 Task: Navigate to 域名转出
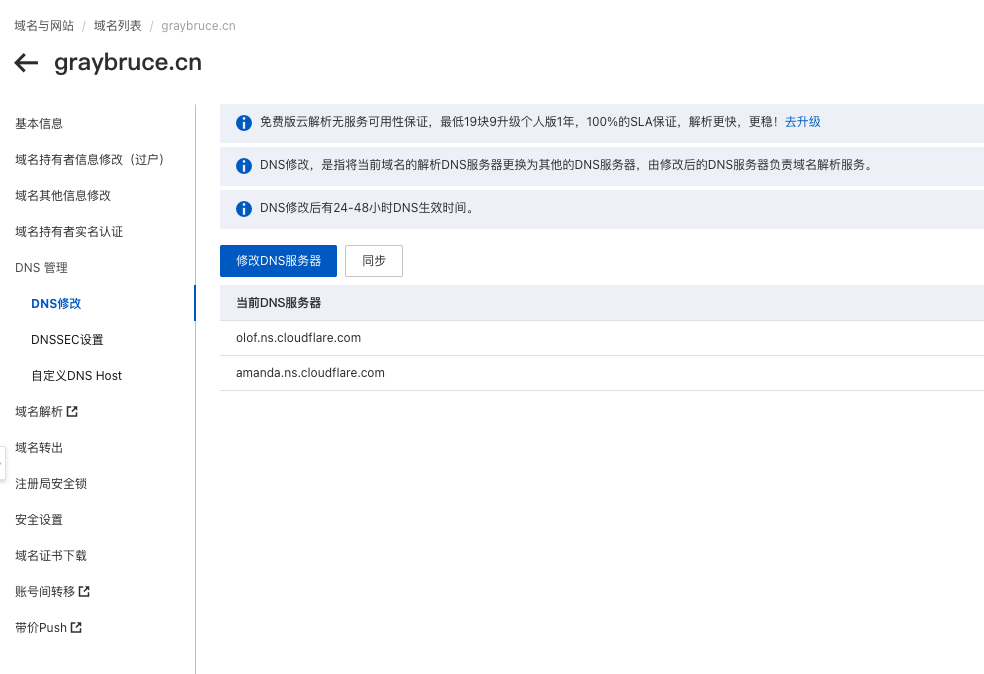(x=39, y=447)
